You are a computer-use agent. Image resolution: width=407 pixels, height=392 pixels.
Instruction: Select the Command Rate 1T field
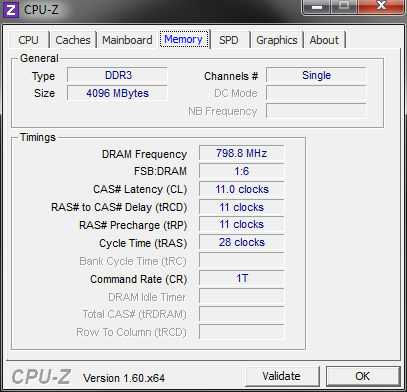pyautogui.click(x=242, y=278)
